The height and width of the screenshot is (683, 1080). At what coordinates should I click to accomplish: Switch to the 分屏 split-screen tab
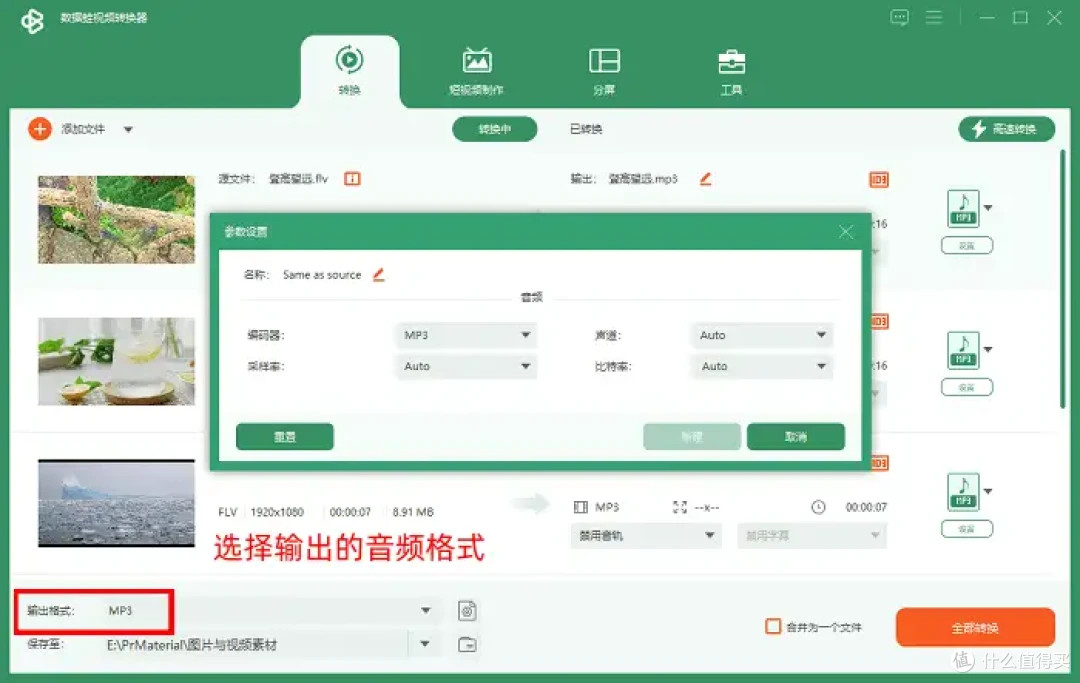pyautogui.click(x=604, y=72)
